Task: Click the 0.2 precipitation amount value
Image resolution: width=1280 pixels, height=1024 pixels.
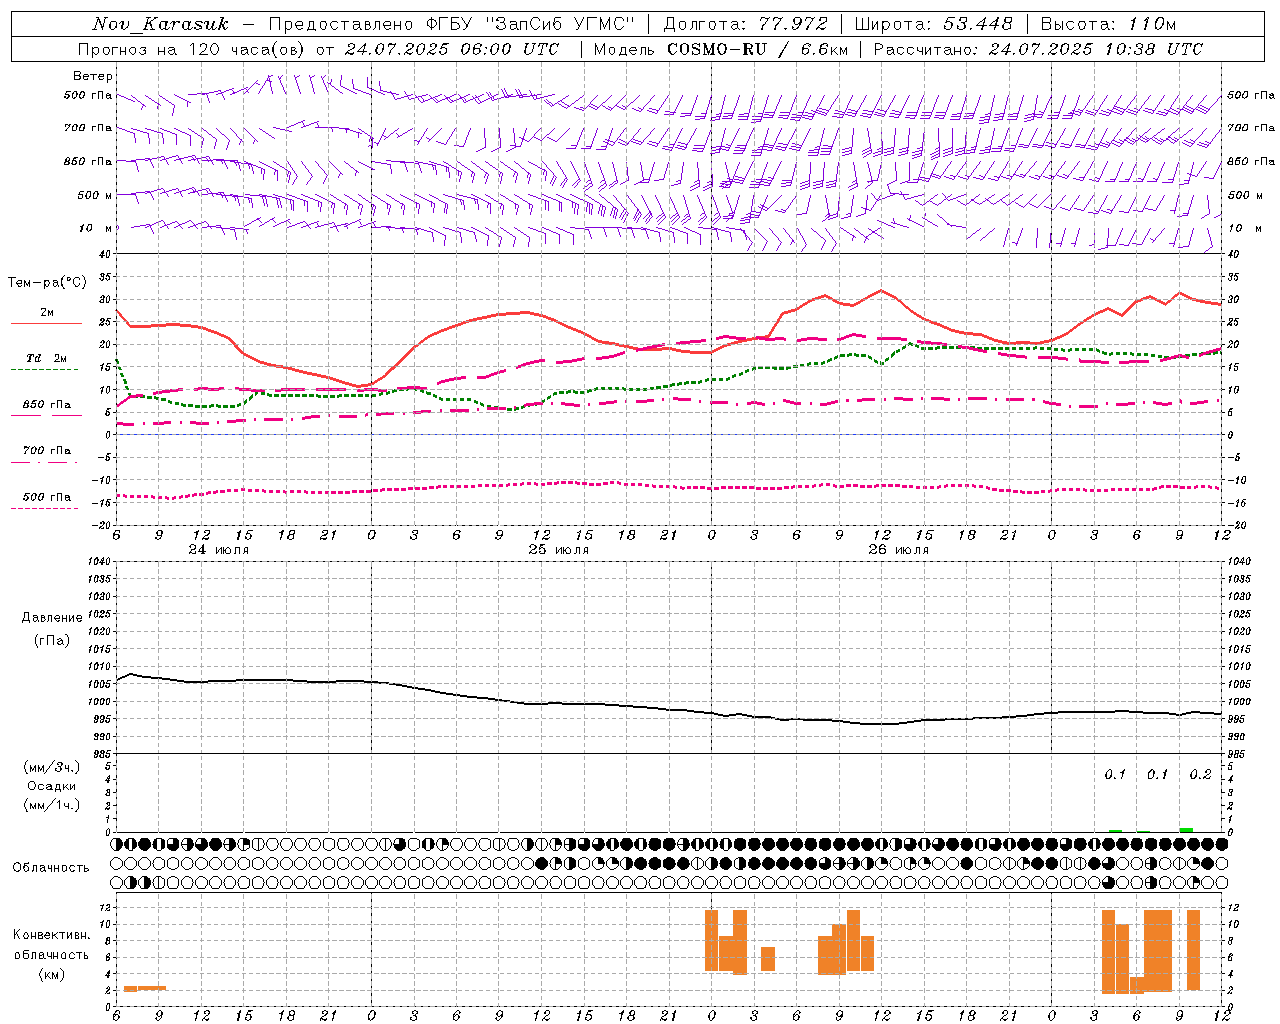Action: point(1200,775)
